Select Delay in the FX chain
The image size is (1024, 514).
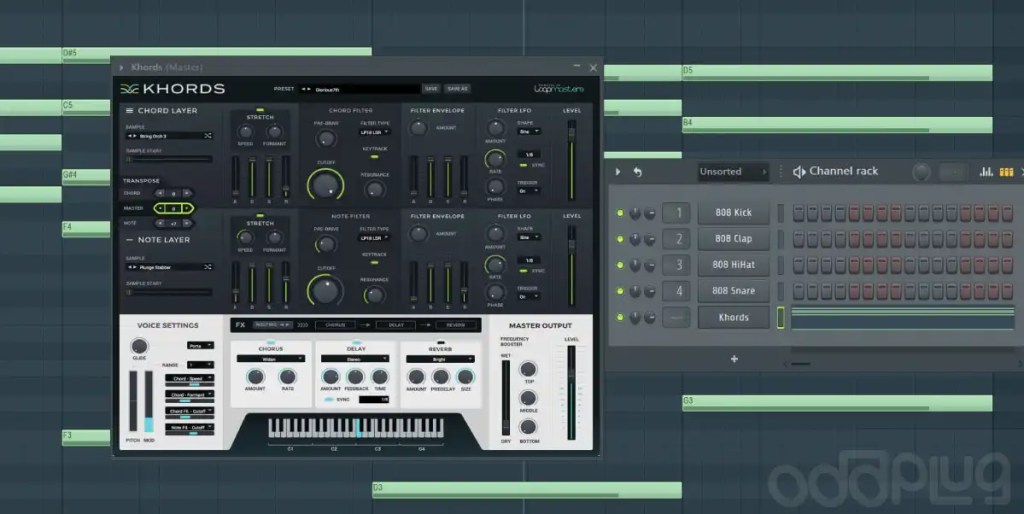(x=396, y=325)
